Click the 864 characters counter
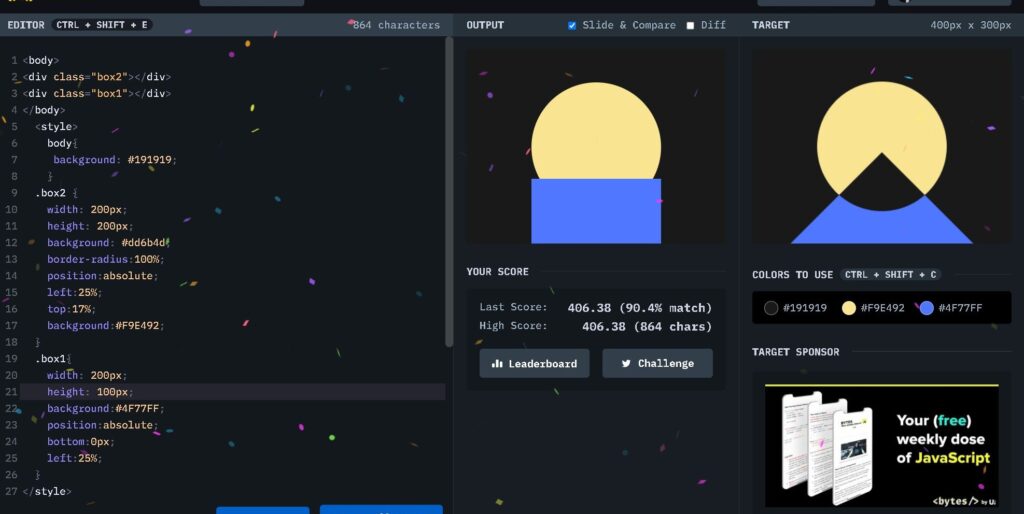 [396, 25]
